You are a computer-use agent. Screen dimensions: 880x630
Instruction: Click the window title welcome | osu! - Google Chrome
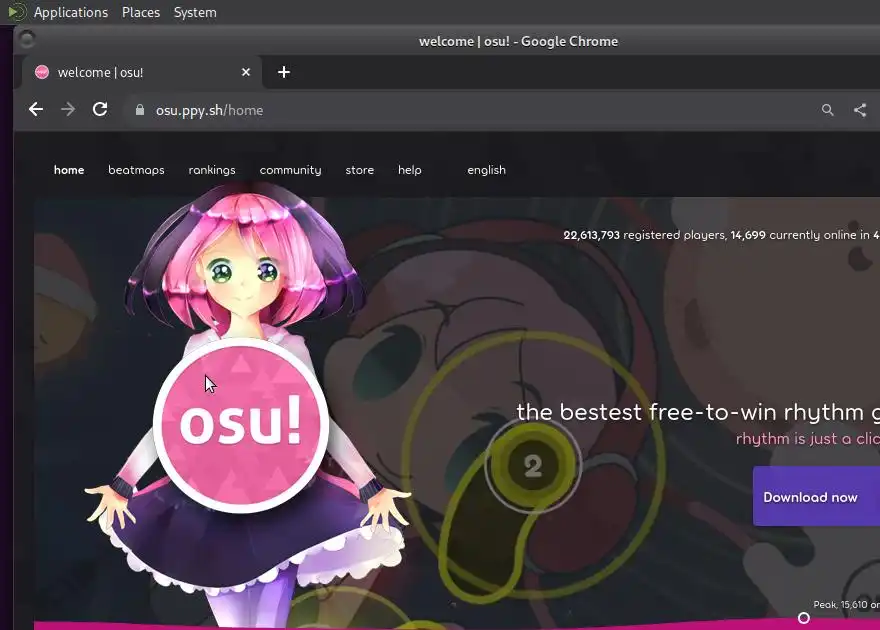(518, 42)
